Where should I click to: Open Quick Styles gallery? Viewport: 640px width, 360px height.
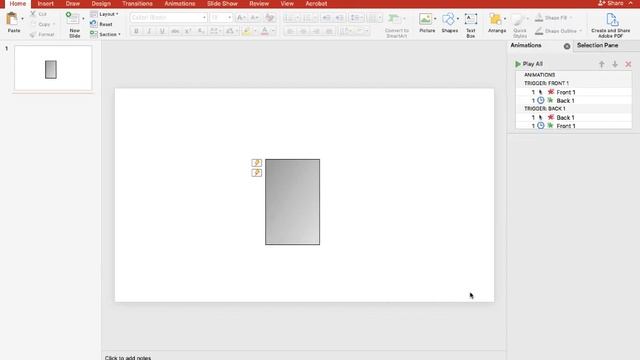pos(520,25)
